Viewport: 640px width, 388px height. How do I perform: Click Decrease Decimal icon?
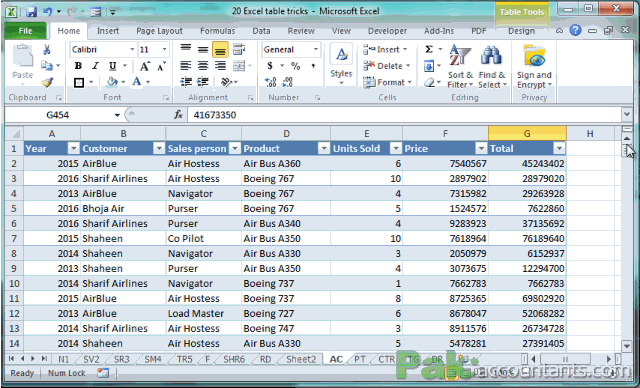pos(287,82)
